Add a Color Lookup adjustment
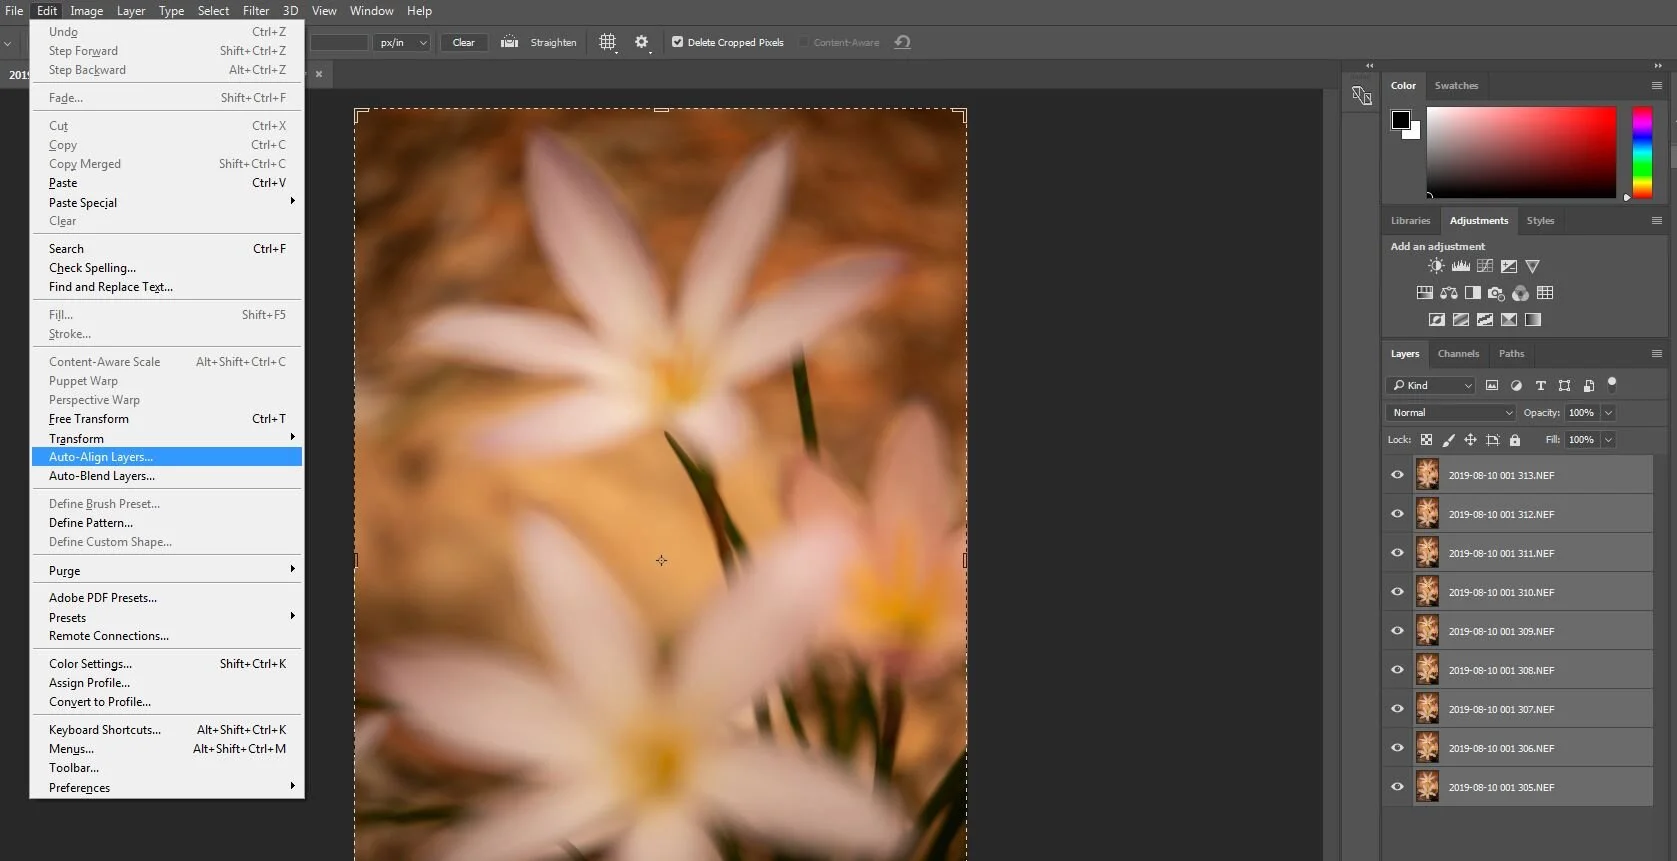The height and width of the screenshot is (861, 1677). click(1544, 293)
